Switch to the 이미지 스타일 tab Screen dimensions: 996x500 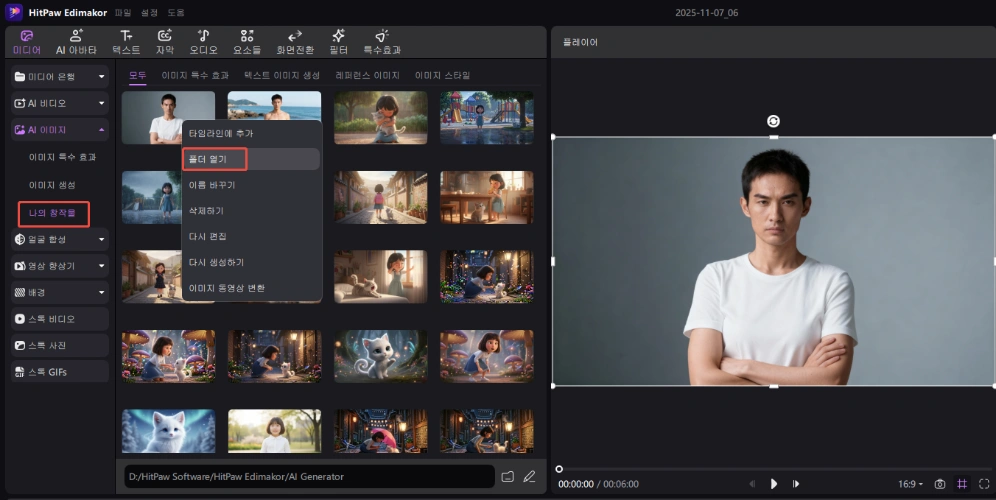442,75
